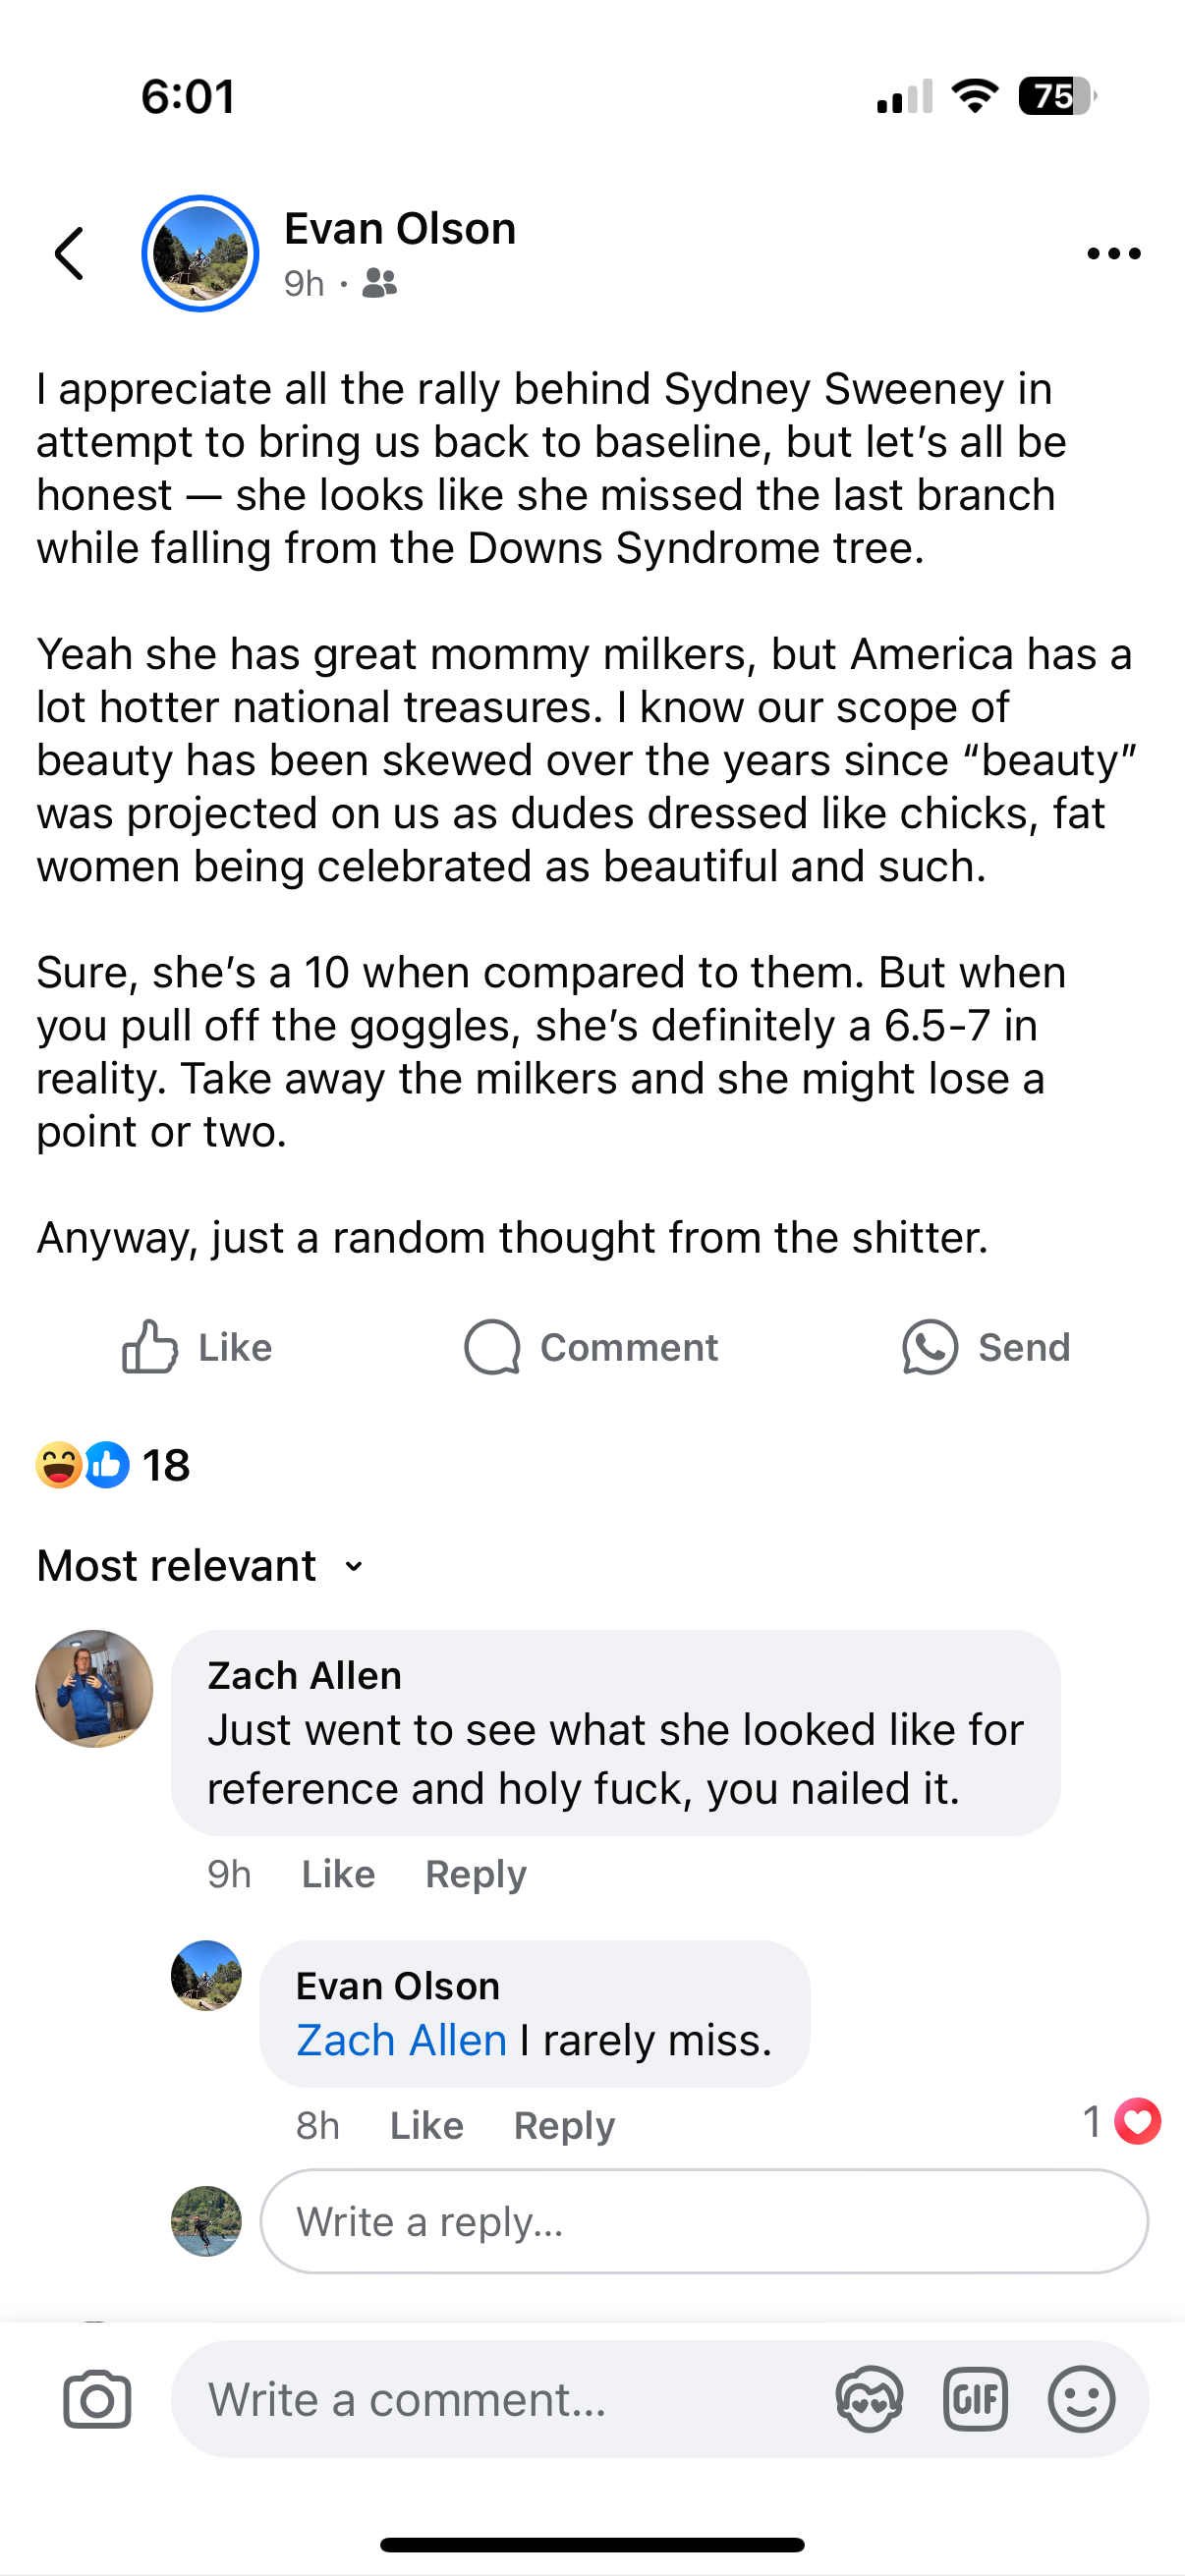Screen dimensions: 1185x2576
Task: Tap the Comment speech bubble button
Action: pyautogui.click(x=591, y=1347)
